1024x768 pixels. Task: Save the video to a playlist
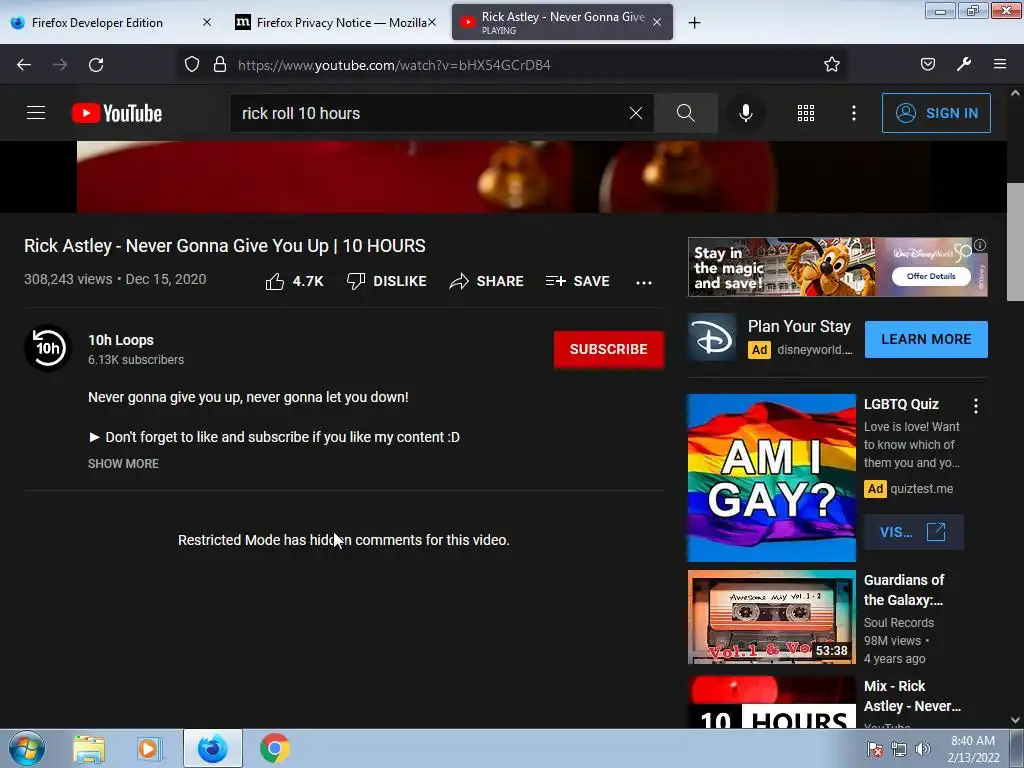(x=578, y=281)
